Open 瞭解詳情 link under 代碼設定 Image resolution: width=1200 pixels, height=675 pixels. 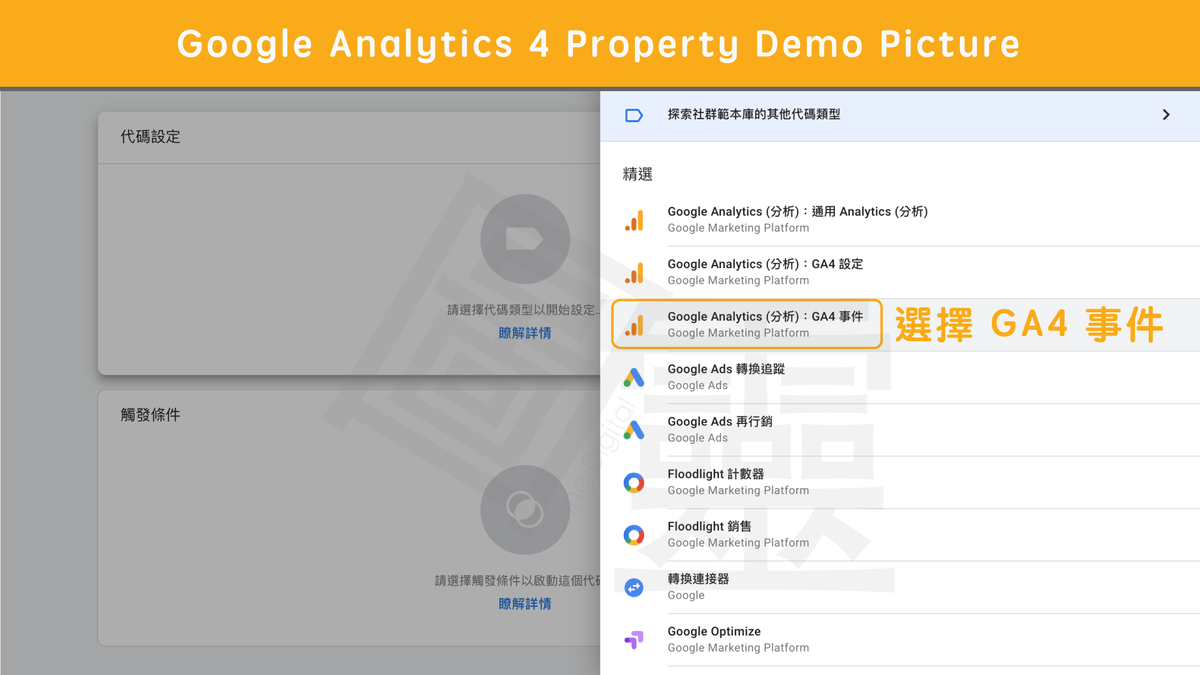pyautogui.click(x=525, y=333)
